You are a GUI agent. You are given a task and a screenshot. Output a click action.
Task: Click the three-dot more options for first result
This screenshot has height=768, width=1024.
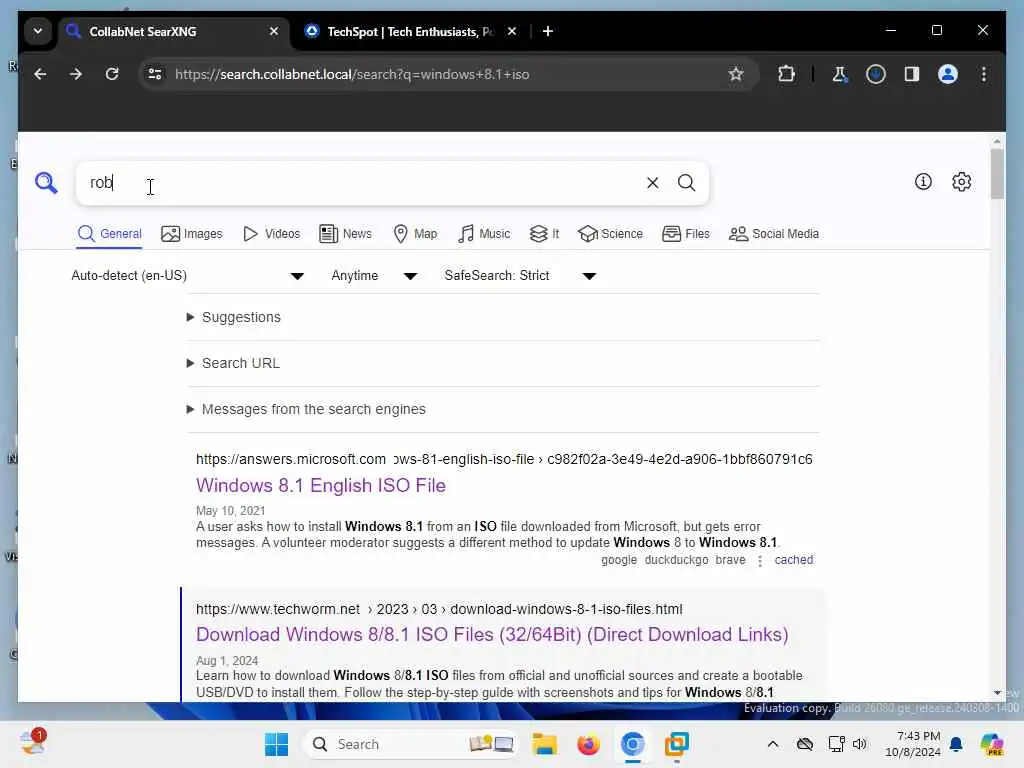(760, 560)
